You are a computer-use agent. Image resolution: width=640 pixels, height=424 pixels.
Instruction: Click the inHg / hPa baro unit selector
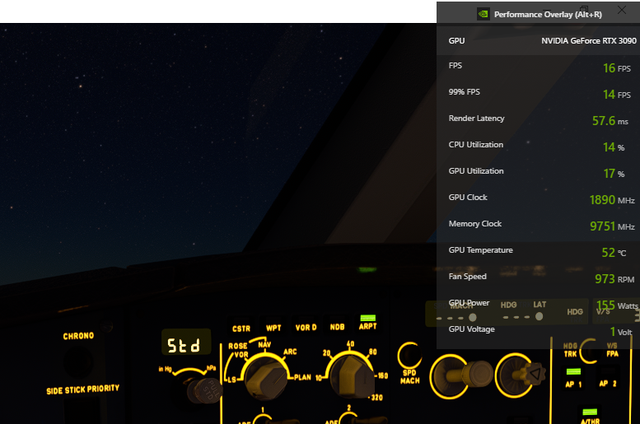pyautogui.click(x=188, y=371)
